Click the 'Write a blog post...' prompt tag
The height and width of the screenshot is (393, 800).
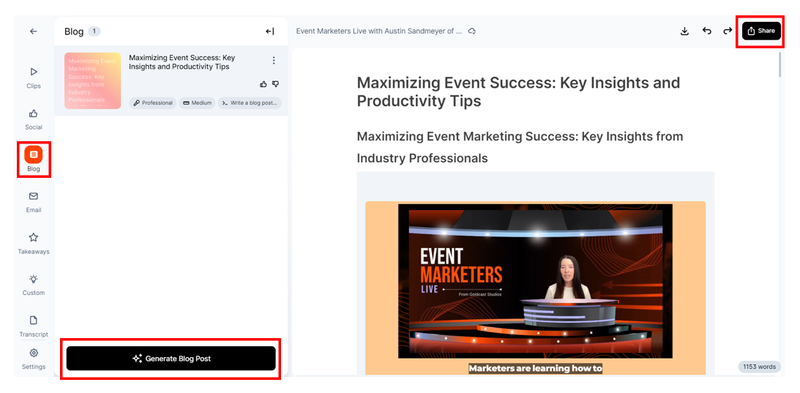pyautogui.click(x=249, y=103)
